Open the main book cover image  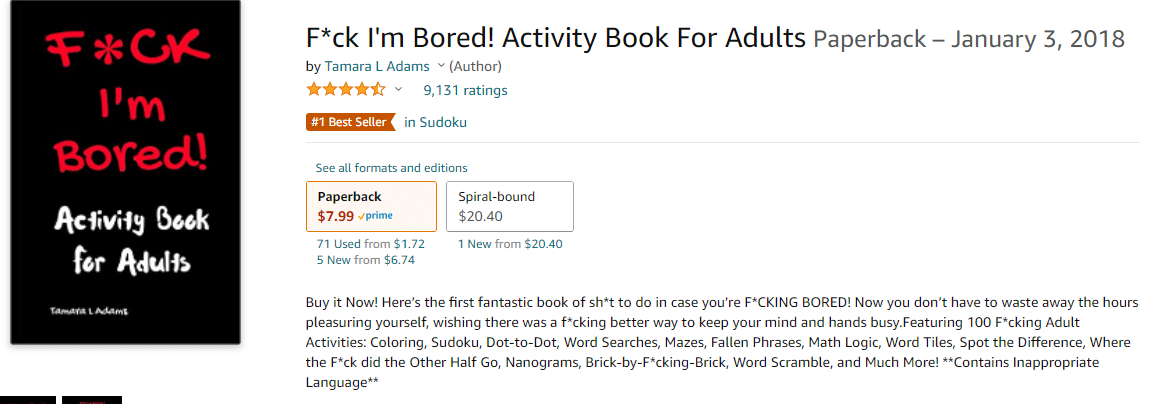126,172
